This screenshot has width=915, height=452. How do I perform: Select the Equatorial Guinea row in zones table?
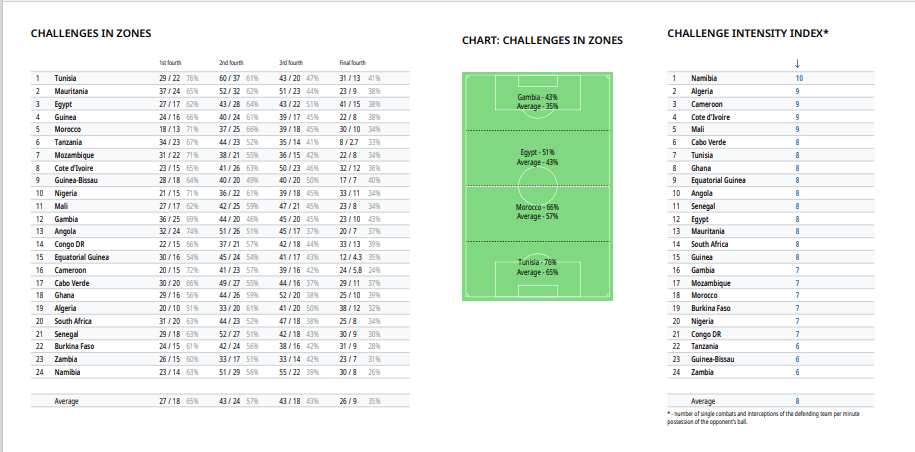click(220, 257)
